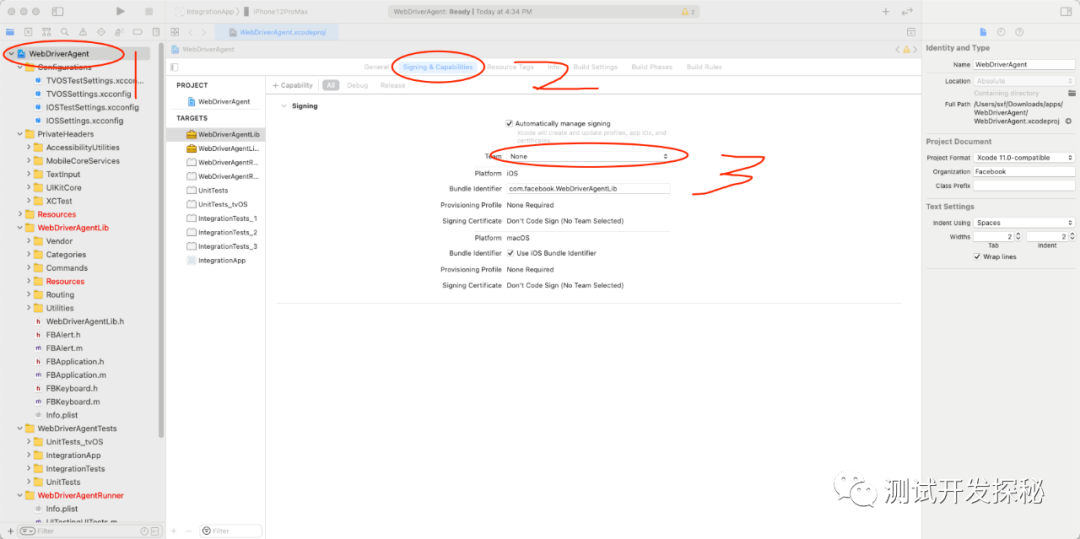Toggle the navigator sidebar visibility
The width and height of the screenshot is (1080, 539).
(x=58, y=12)
